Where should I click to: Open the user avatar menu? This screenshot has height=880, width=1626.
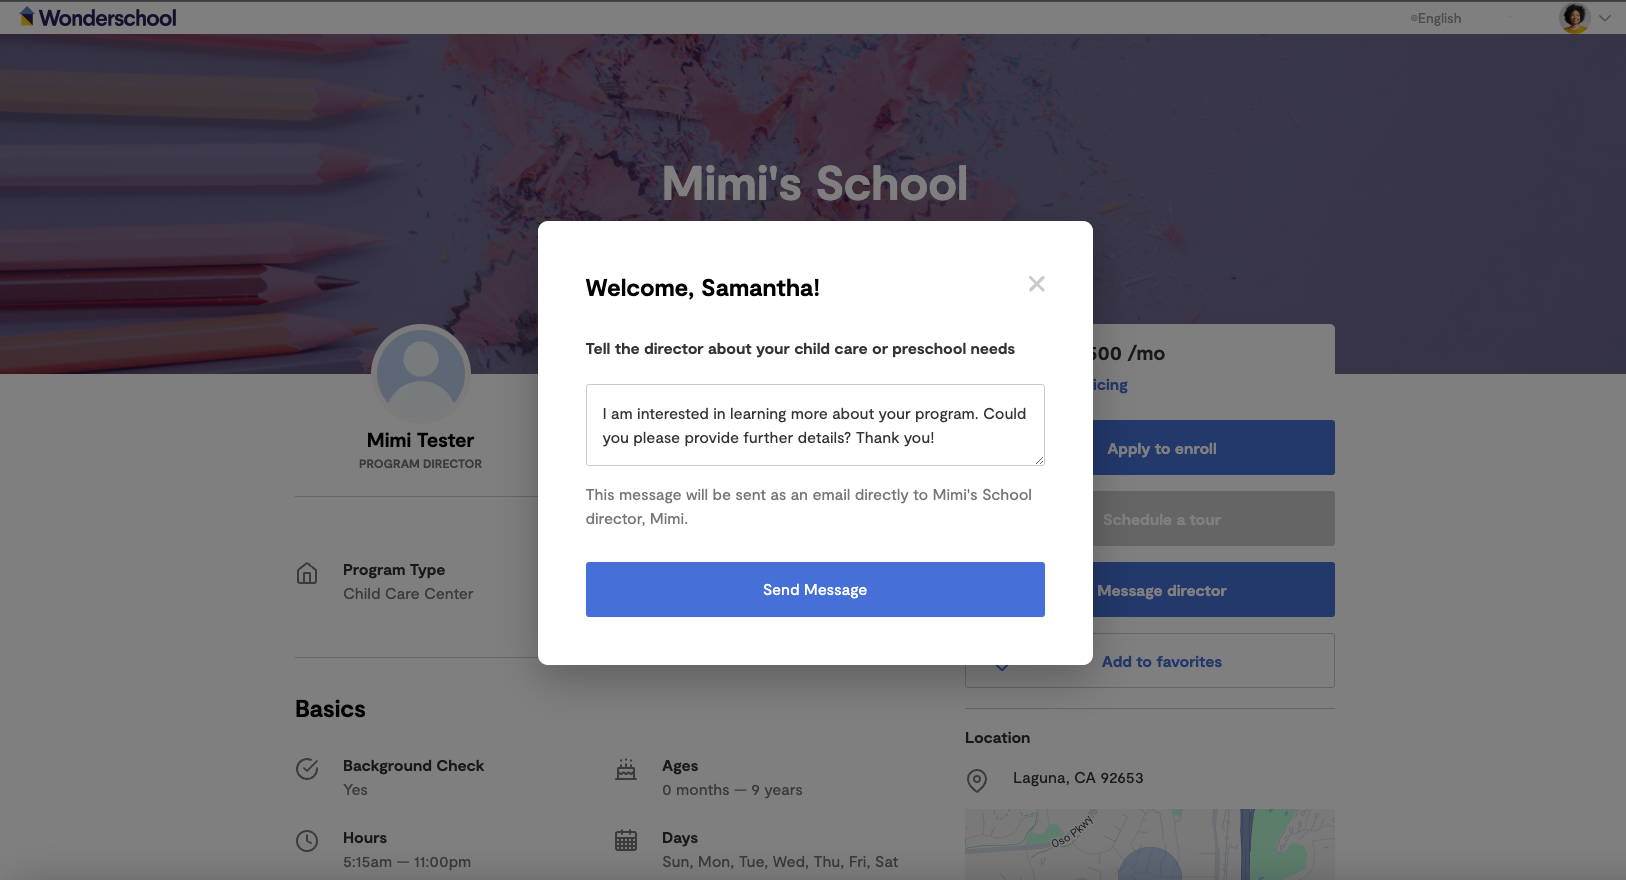(1575, 17)
